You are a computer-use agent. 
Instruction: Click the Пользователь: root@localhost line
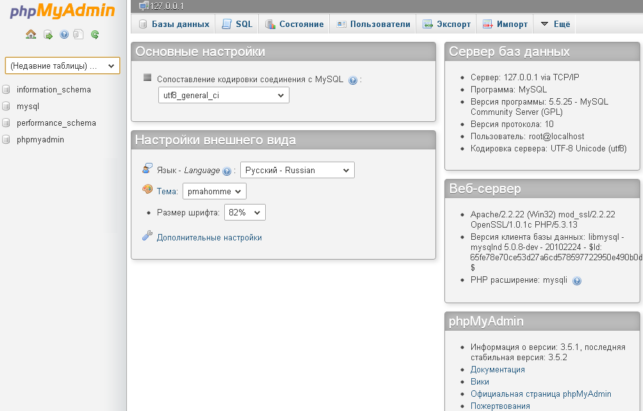pos(527,136)
